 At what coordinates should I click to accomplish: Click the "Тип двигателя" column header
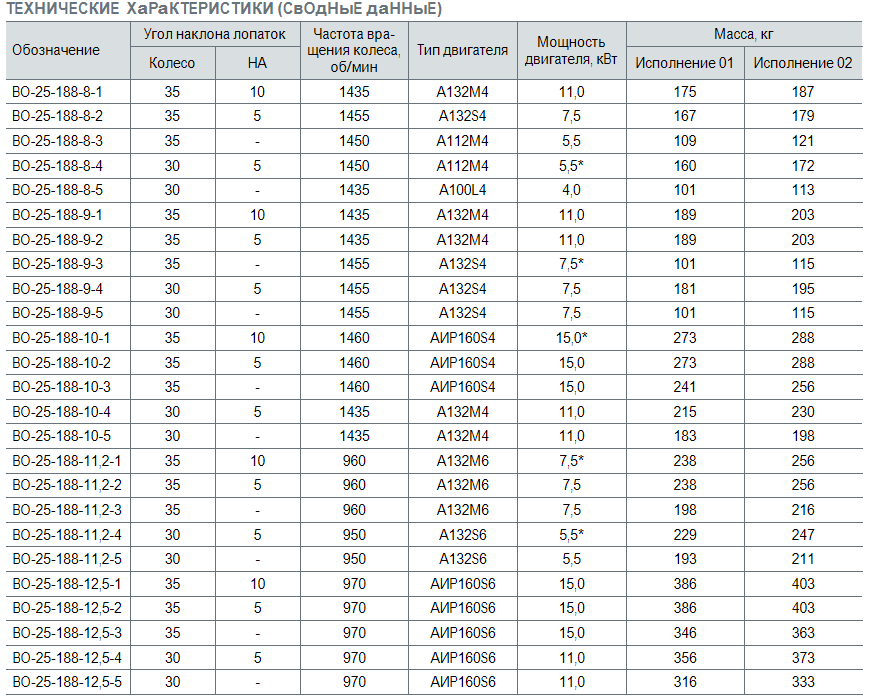462,50
